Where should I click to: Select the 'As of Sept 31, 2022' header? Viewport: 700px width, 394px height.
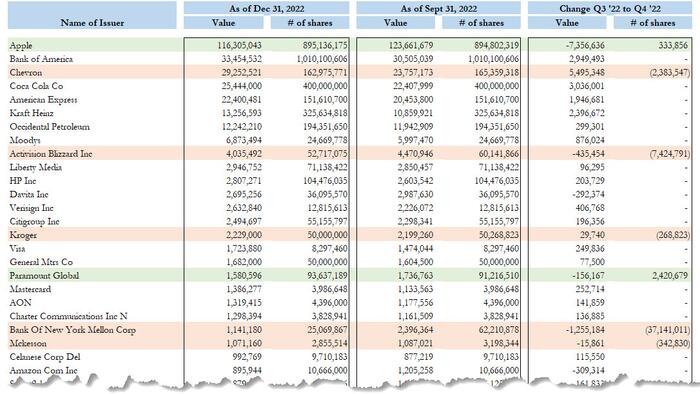[x=438, y=8]
